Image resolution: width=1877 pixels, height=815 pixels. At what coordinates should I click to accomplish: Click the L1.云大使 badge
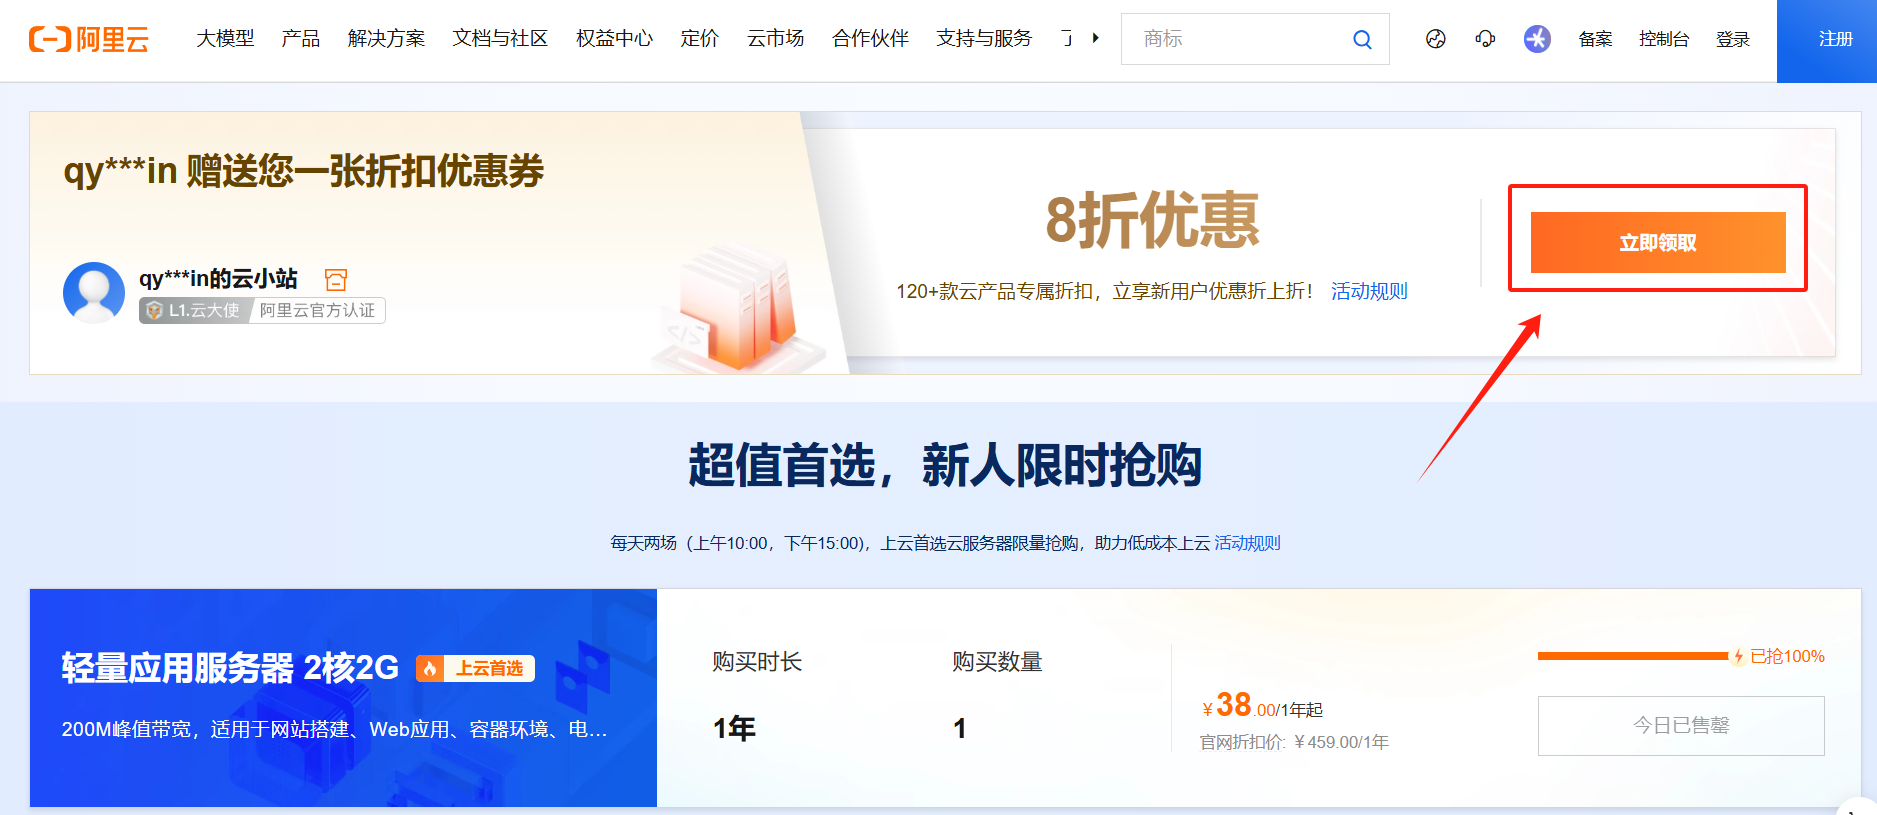[x=194, y=311]
